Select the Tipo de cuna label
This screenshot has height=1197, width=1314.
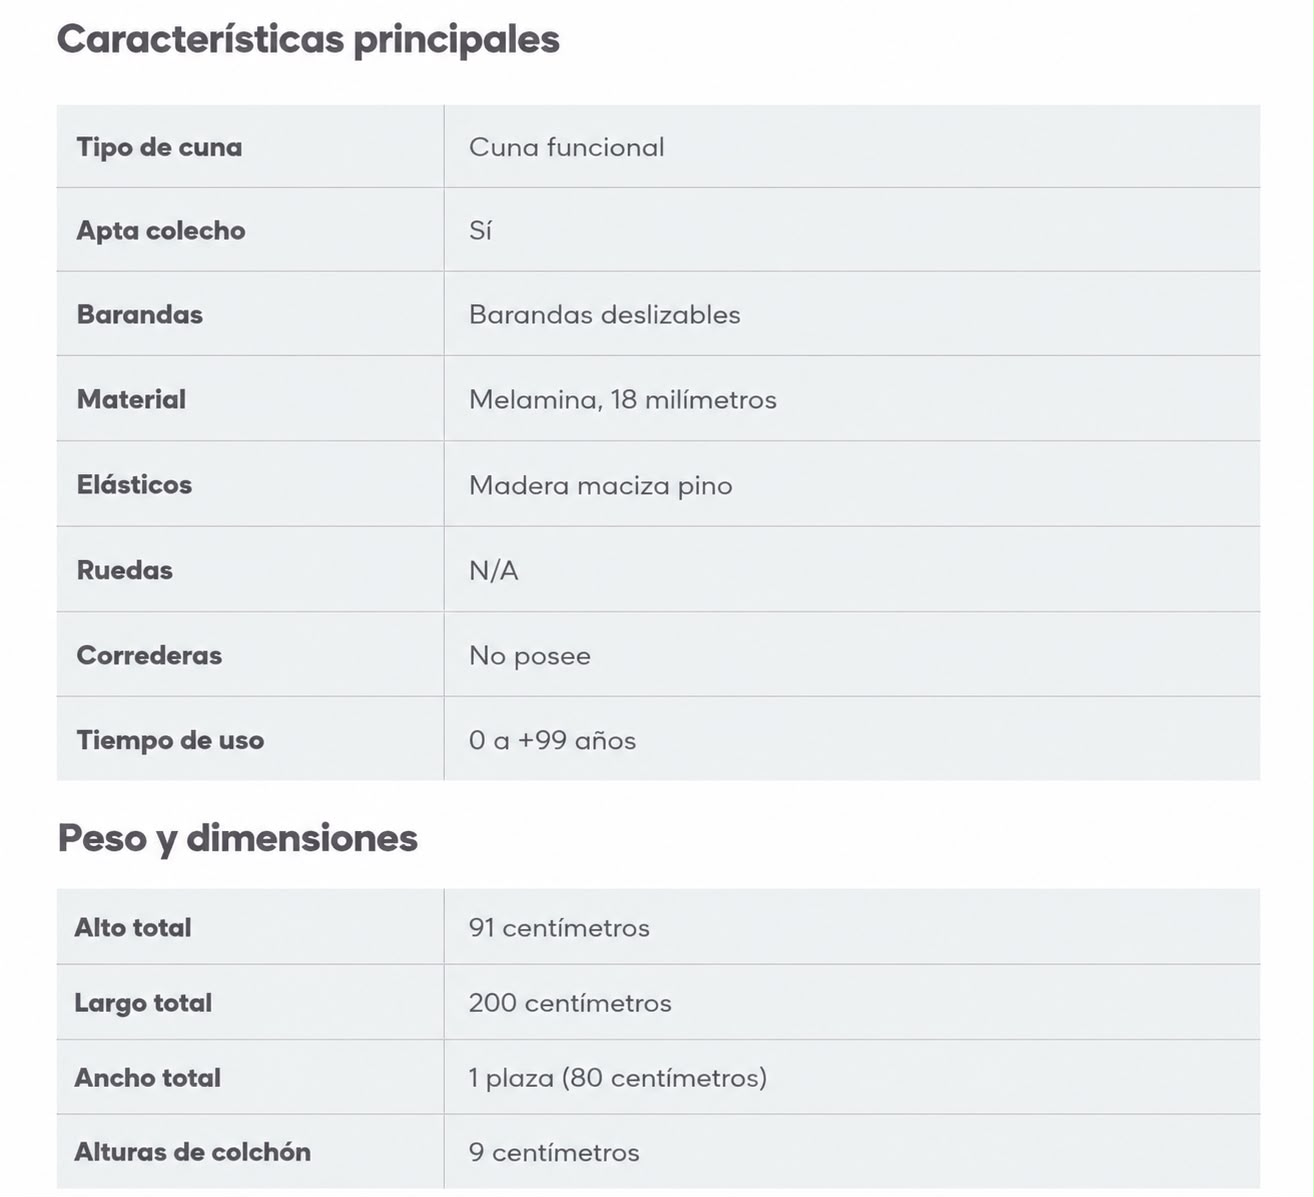click(159, 147)
